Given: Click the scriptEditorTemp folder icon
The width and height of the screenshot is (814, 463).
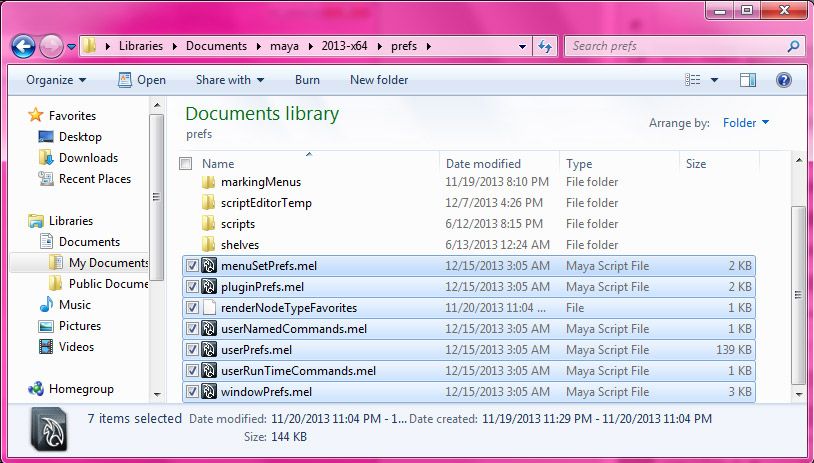Looking at the screenshot, I should point(208,202).
